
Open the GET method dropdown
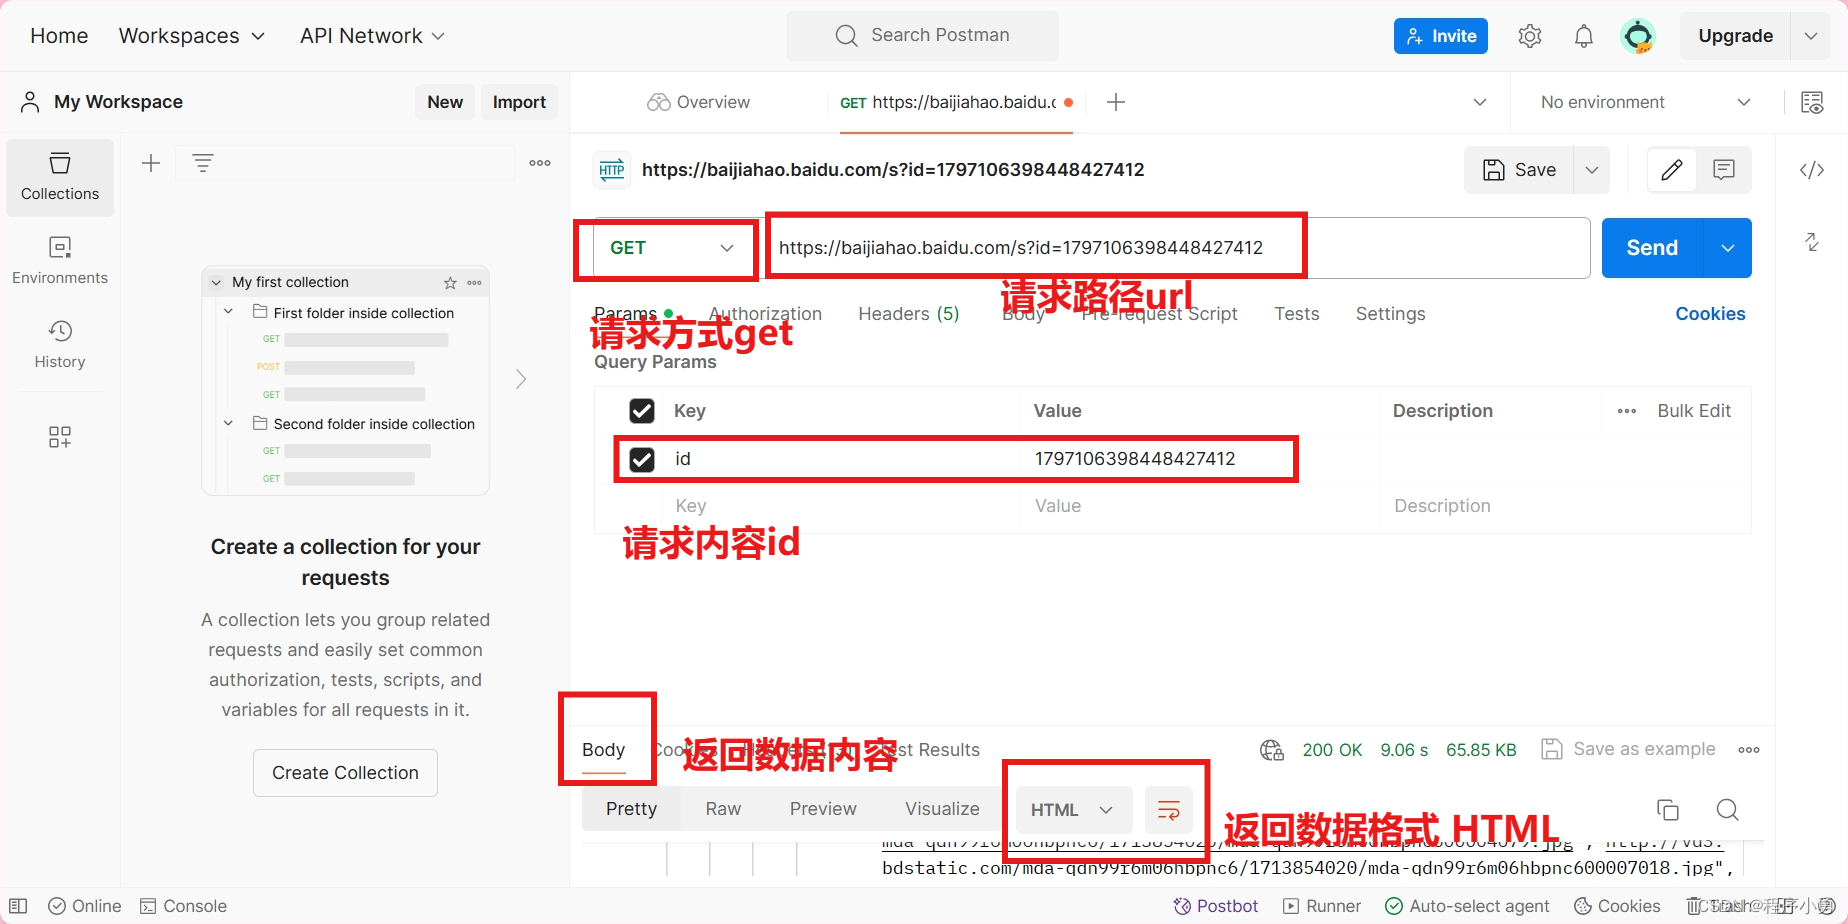point(671,248)
